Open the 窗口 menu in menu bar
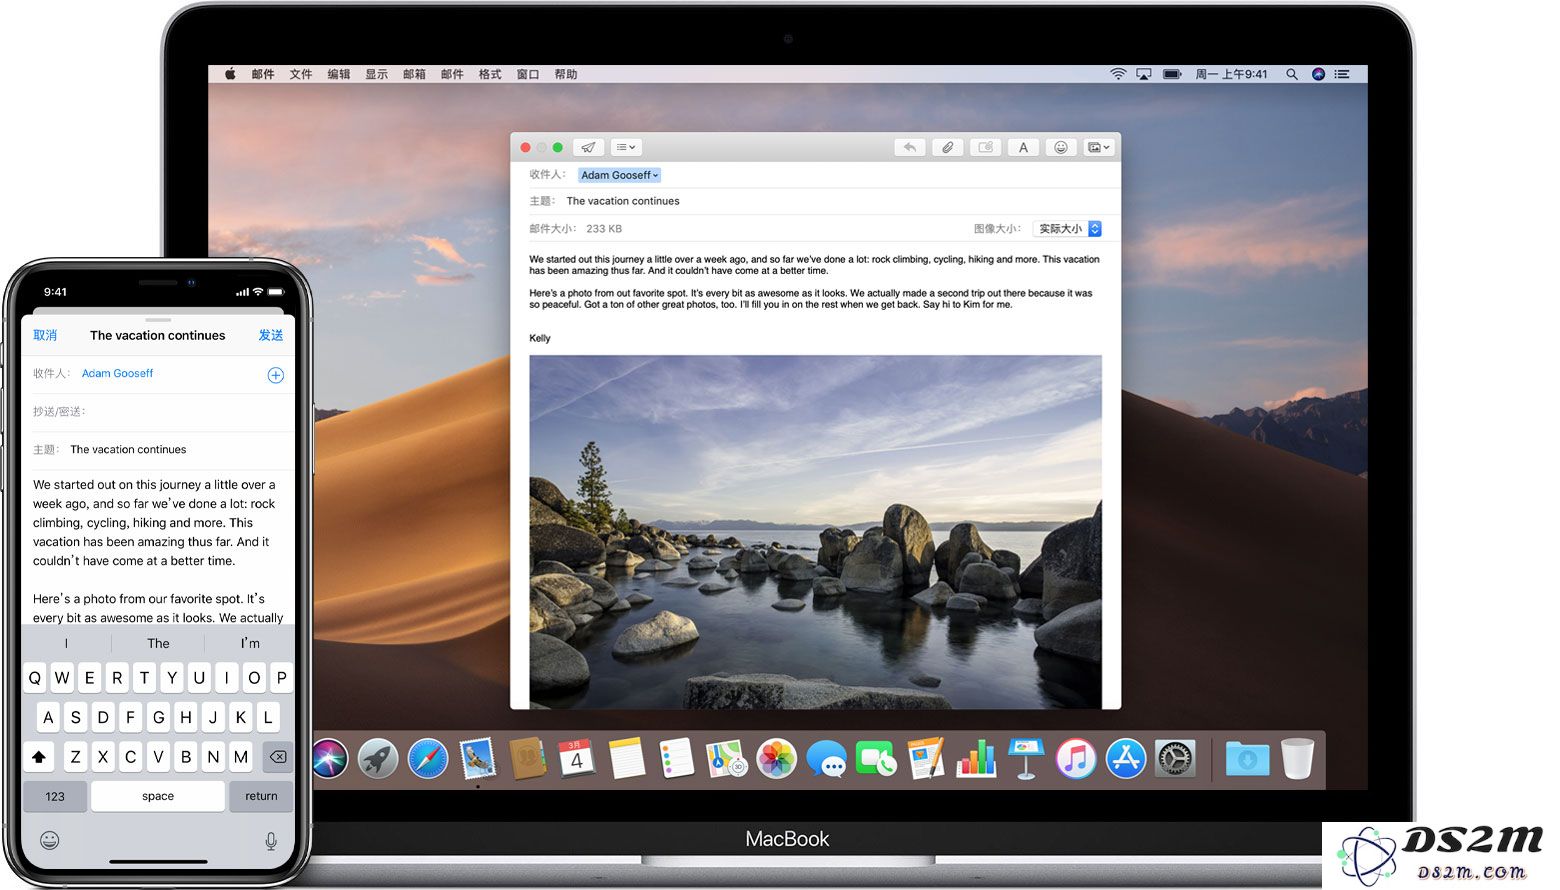This screenshot has height=890, width=1560. [x=528, y=74]
